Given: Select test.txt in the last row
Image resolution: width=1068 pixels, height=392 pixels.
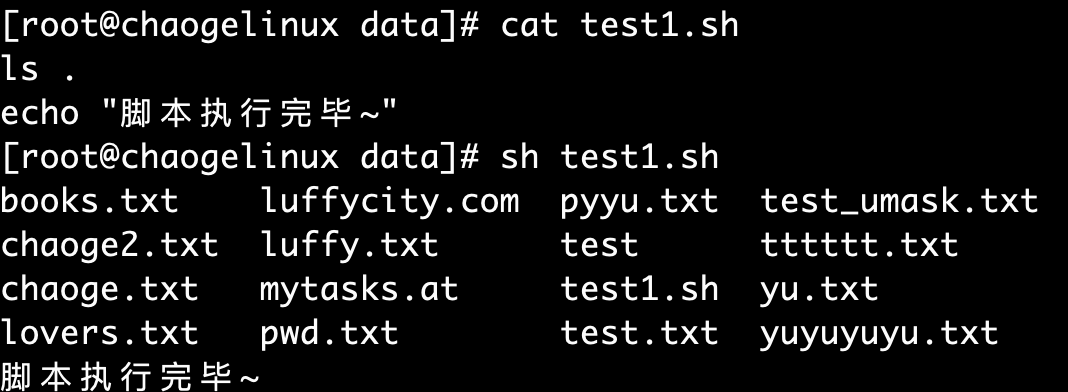Looking at the screenshot, I should point(640,333).
